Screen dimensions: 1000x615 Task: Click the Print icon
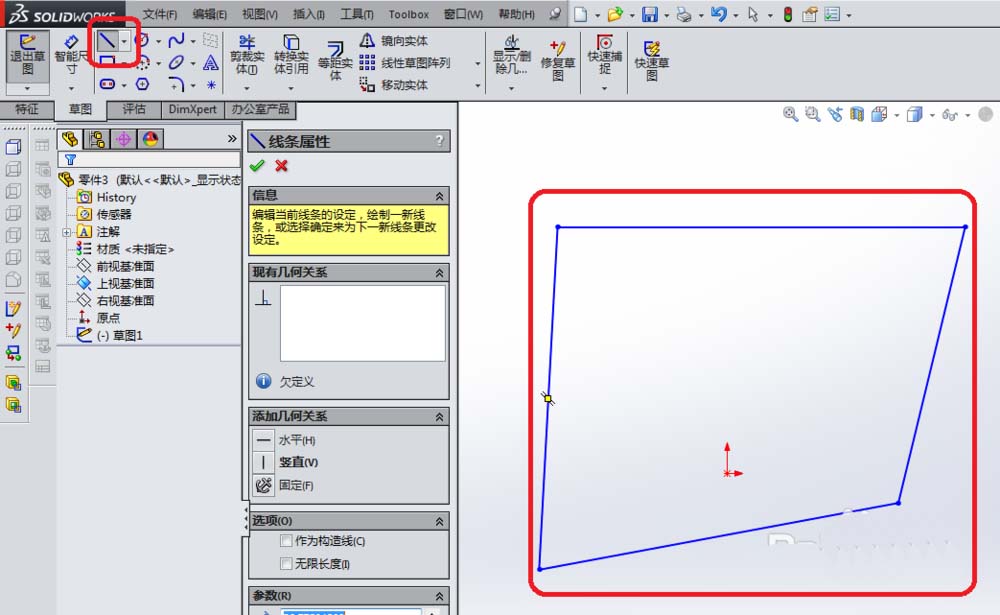pyautogui.click(x=684, y=14)
